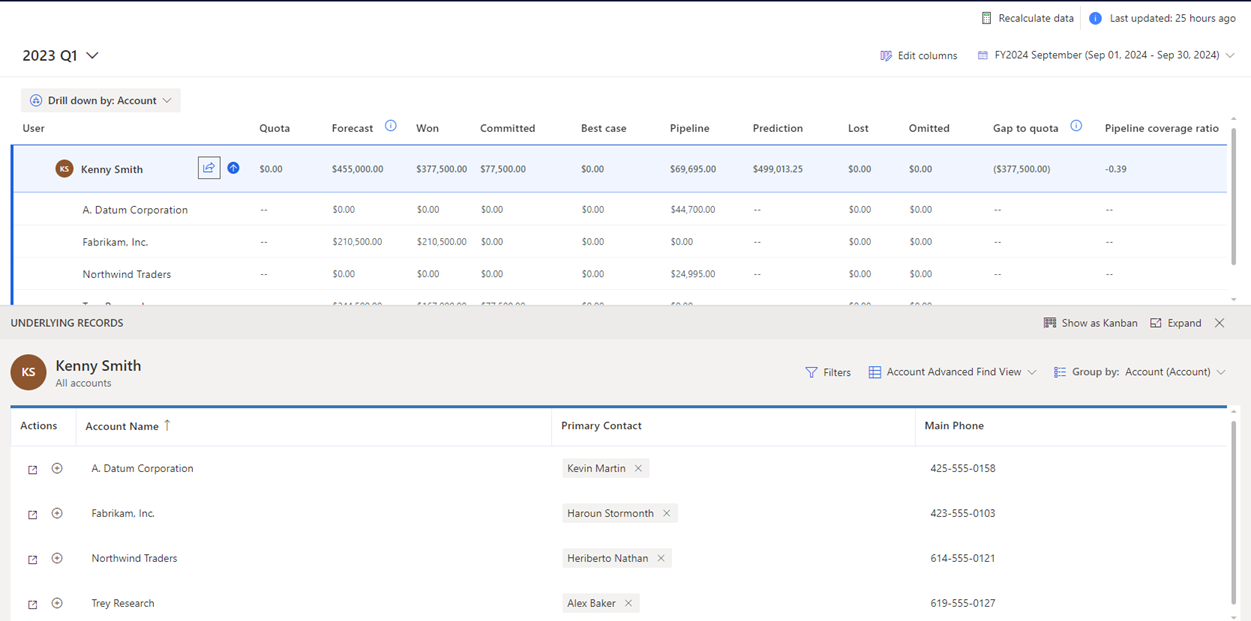The width and height of the screenshot is (1251, 621).
Task: Click the Gap to quota info icon
Action: pyautogui.click(x=1076, y=126)
